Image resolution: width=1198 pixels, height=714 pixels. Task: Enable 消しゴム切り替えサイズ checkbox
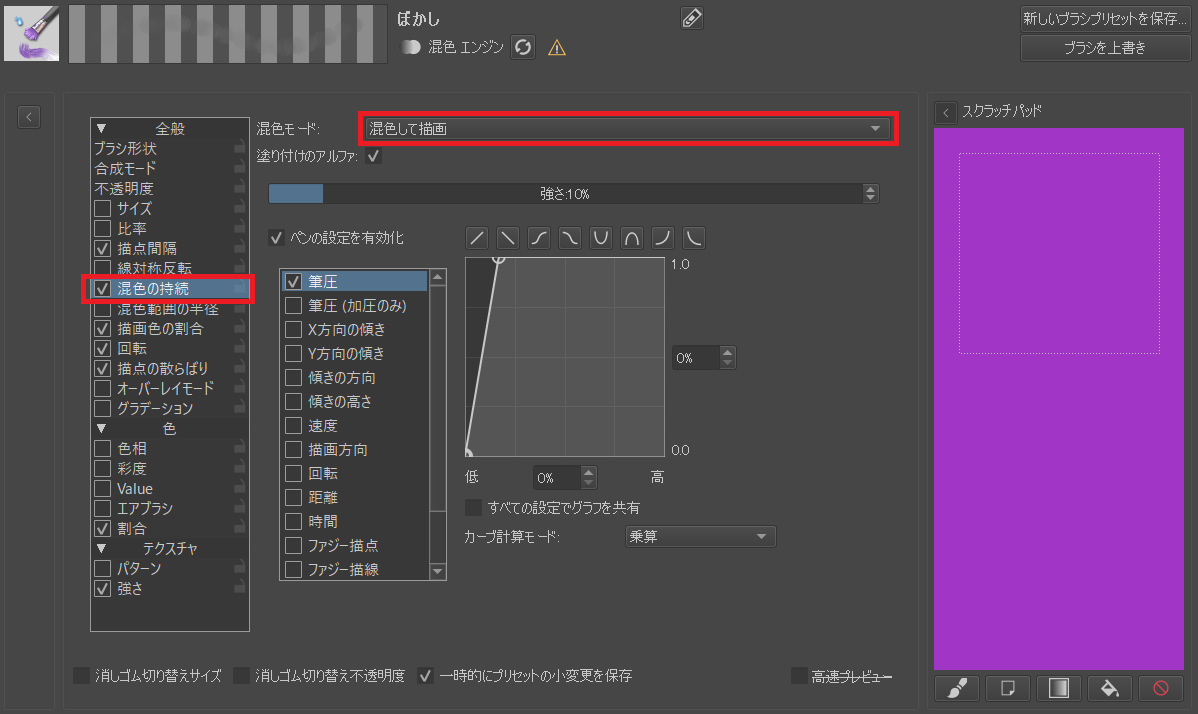[81, 675]
